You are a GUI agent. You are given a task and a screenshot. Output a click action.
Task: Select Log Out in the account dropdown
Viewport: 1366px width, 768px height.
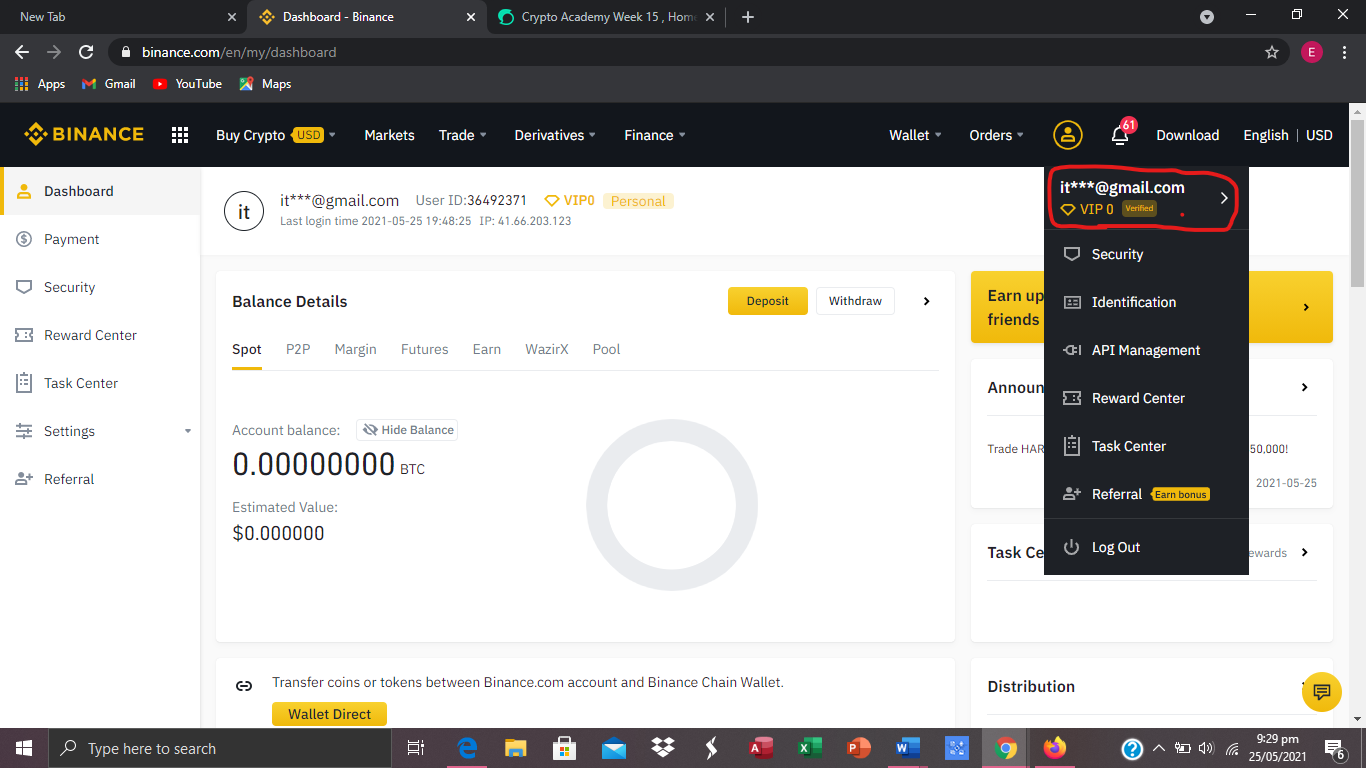1146,547
